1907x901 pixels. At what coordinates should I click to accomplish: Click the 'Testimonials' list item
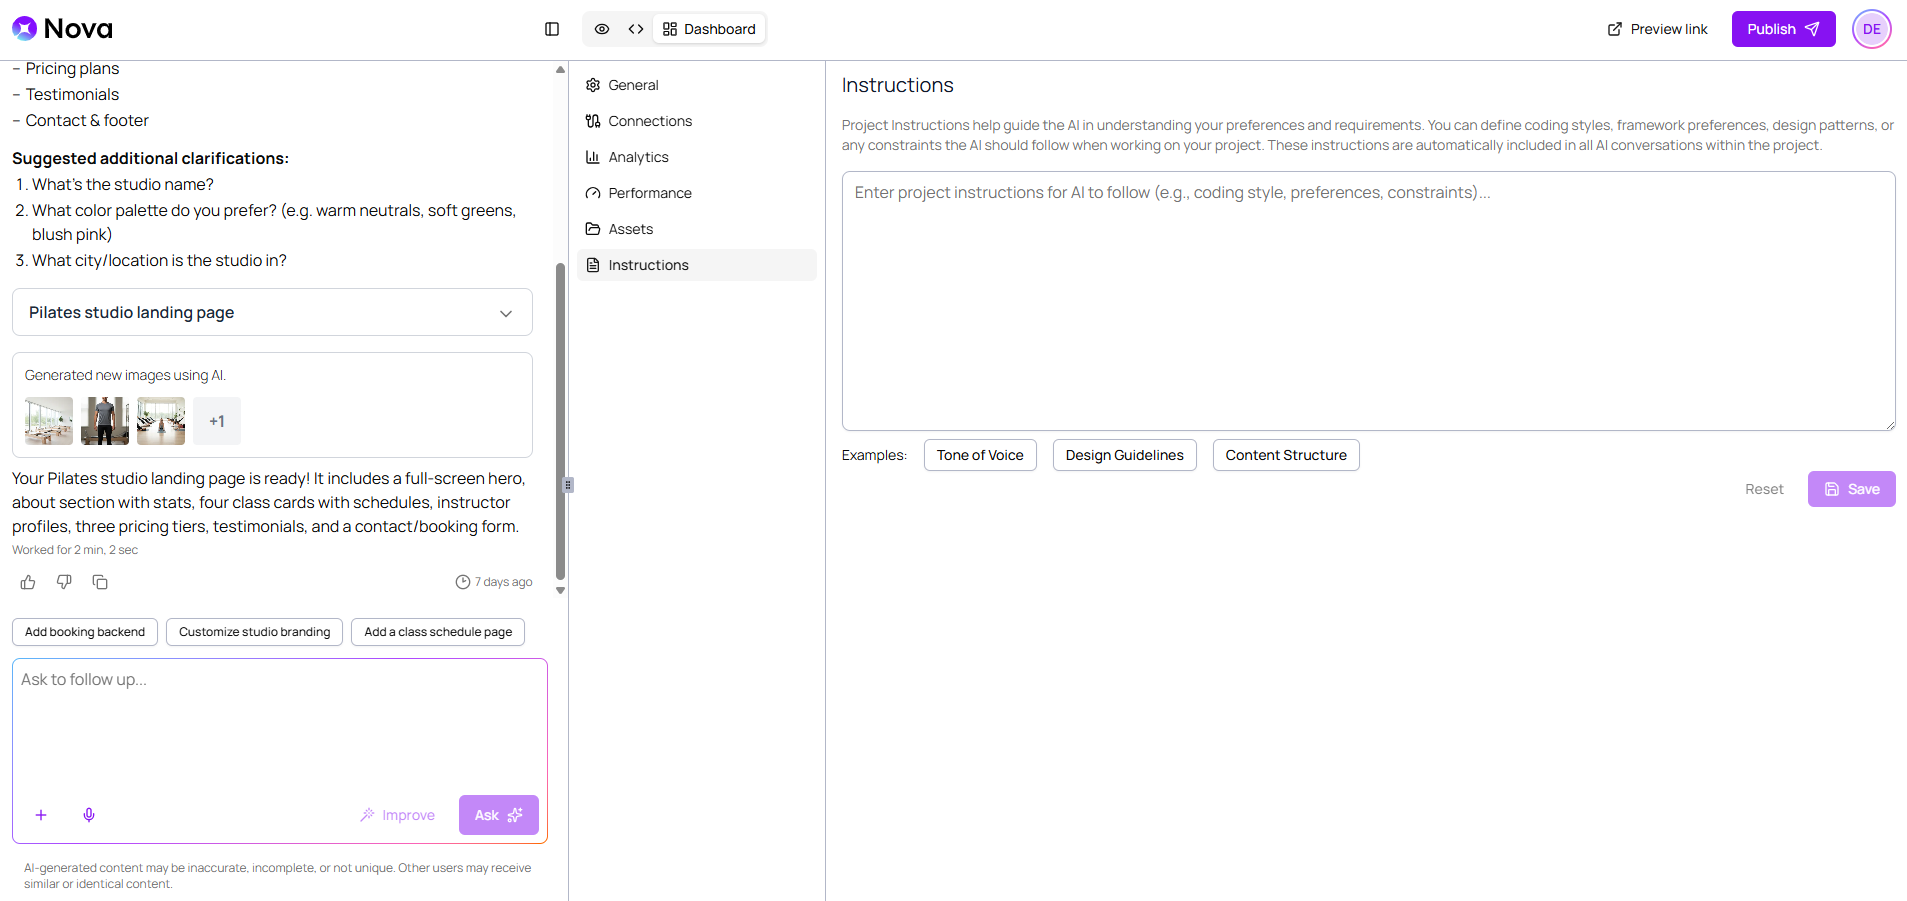72,94
